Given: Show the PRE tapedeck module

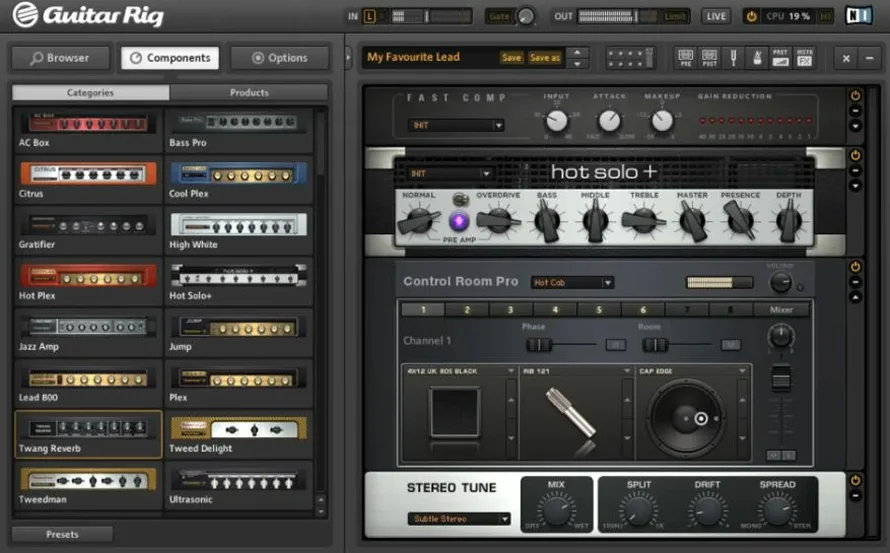Looking at the screenshot, I should click(685, 57).
